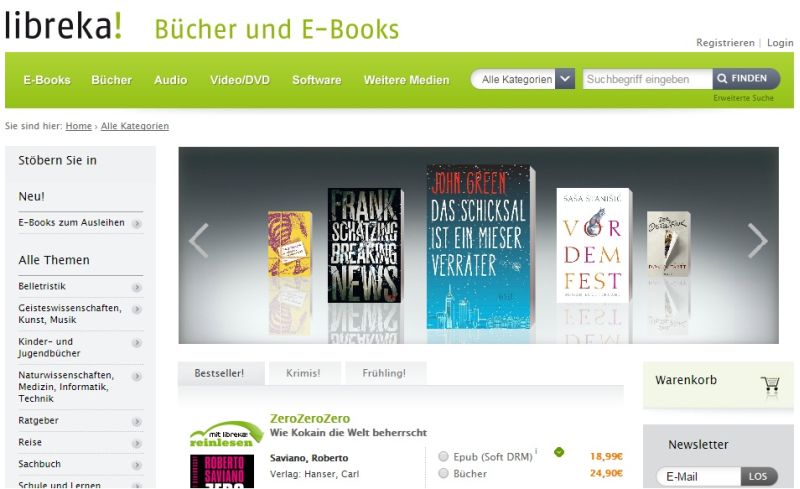Screen dimensions: 800x489
Task: Open John Green book cover in carousel
Action: tap(480, 247)
